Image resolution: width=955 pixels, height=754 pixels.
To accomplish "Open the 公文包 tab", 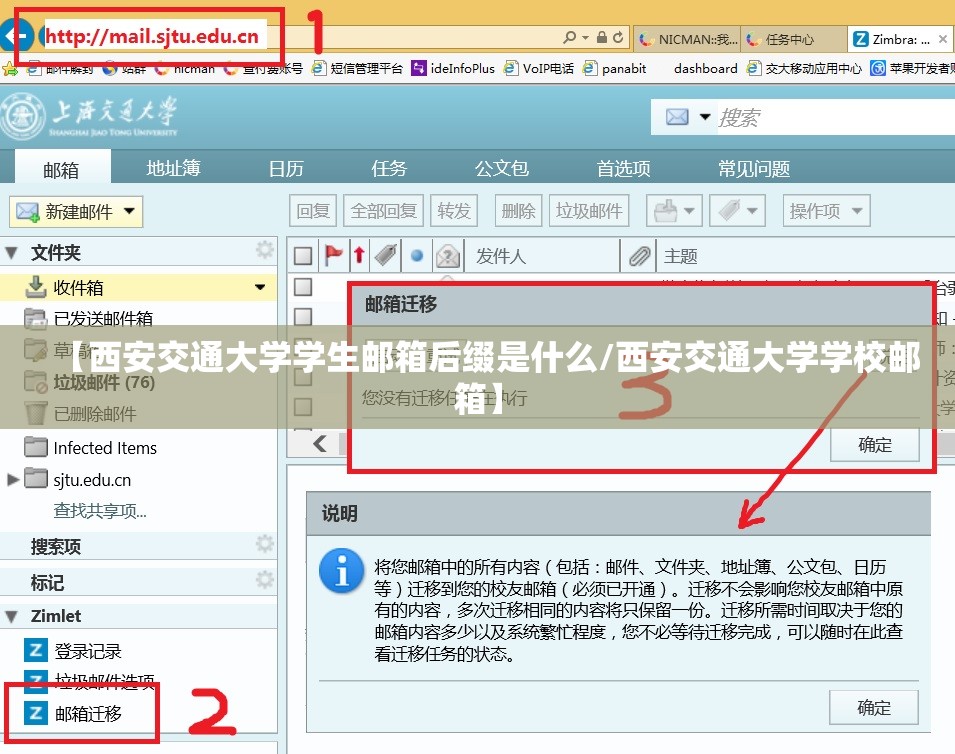I will (502, 168).
